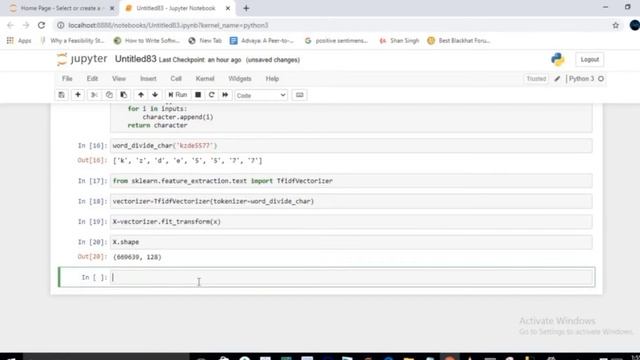Open the 'Best Blackhat Foru...' bookmark
The height and width of the screenshot is (360, 640).
(459, 41)
